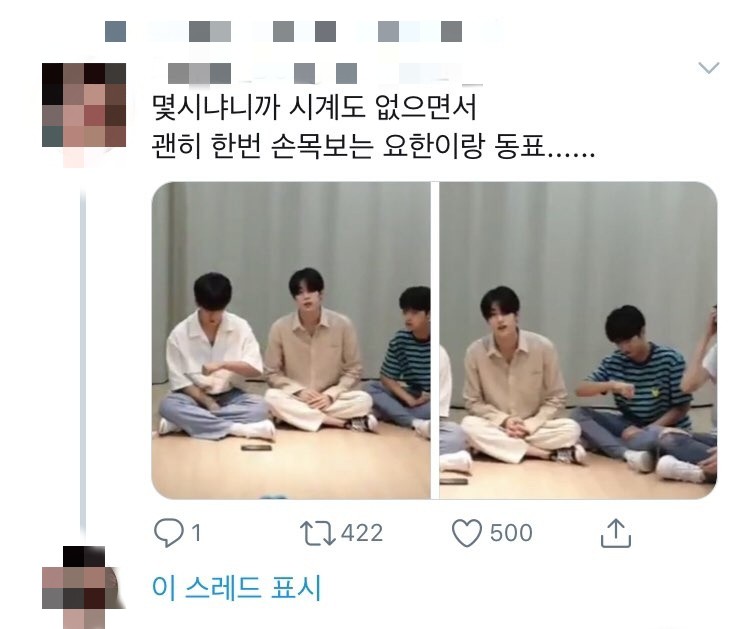
Task: Click the blurred retweeted-by header line
Action: [304, 32]
